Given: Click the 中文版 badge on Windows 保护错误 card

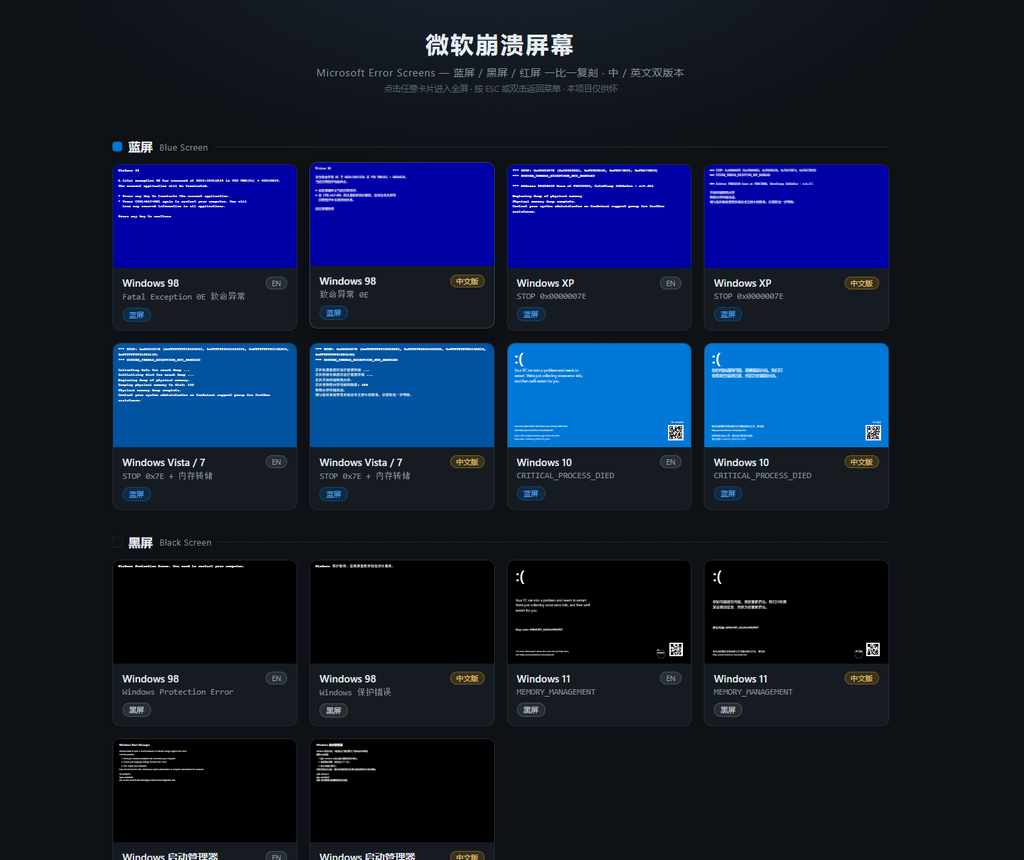Looking at the screenshot, I should pos(467,678).
